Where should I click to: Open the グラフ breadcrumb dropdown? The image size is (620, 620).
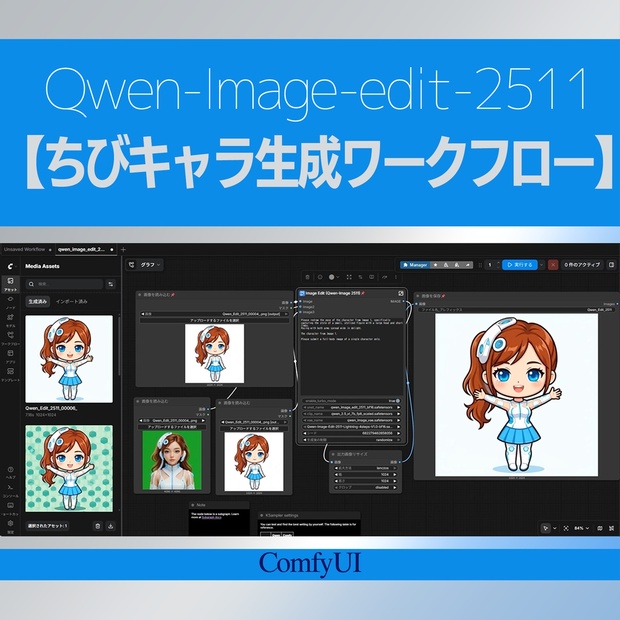(150, 265)
